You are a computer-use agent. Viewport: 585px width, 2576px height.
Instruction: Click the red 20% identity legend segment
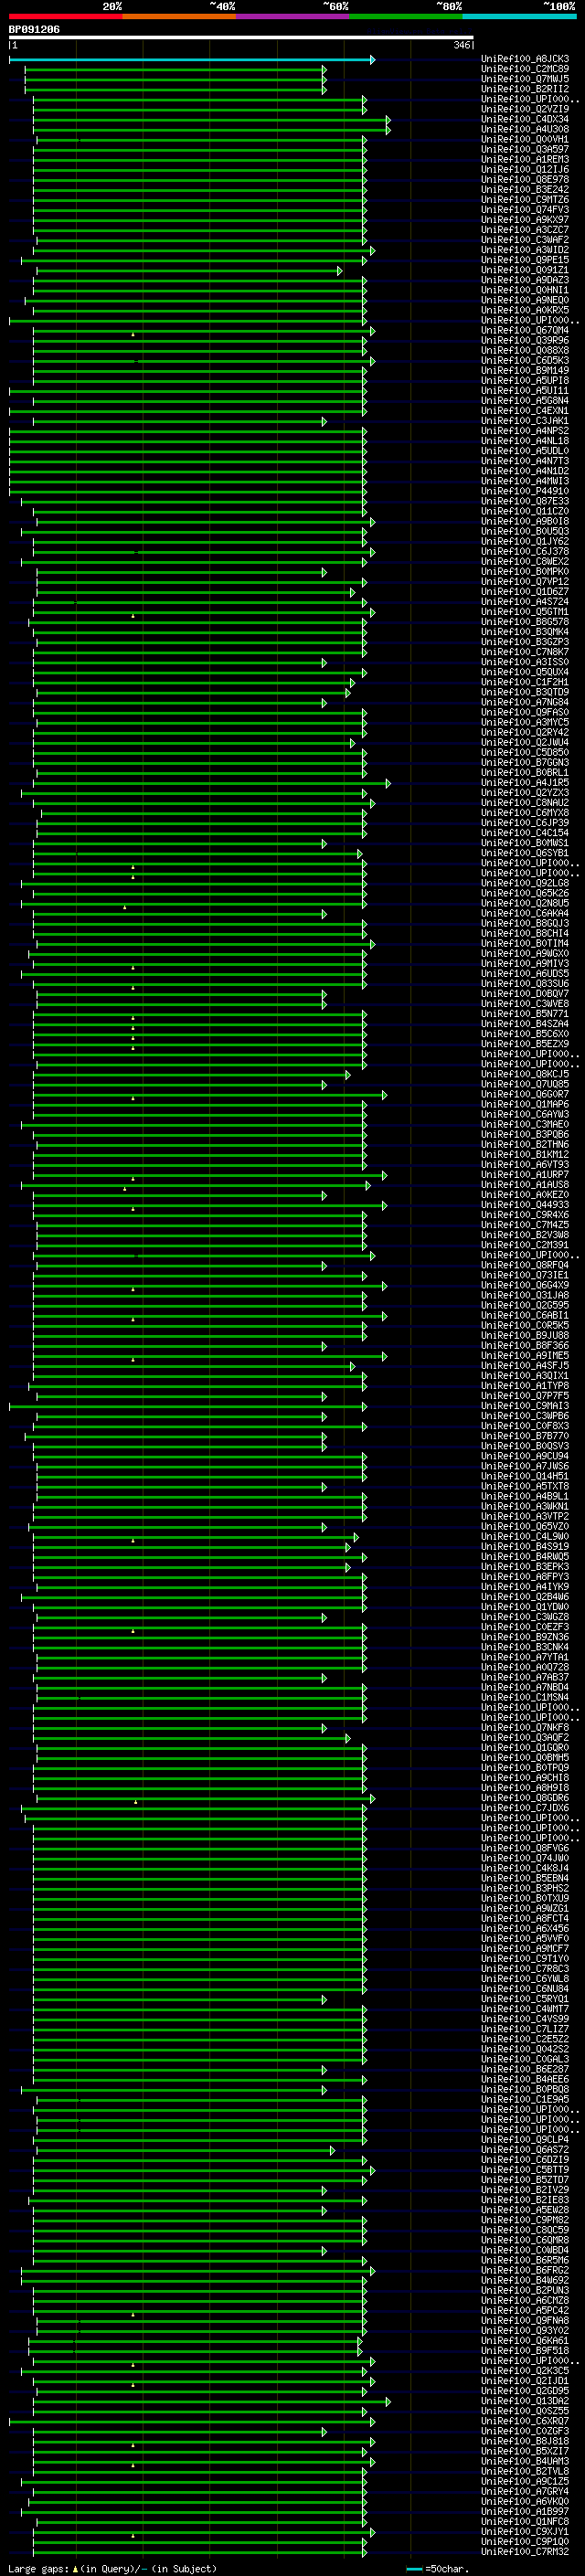[65, 16]
